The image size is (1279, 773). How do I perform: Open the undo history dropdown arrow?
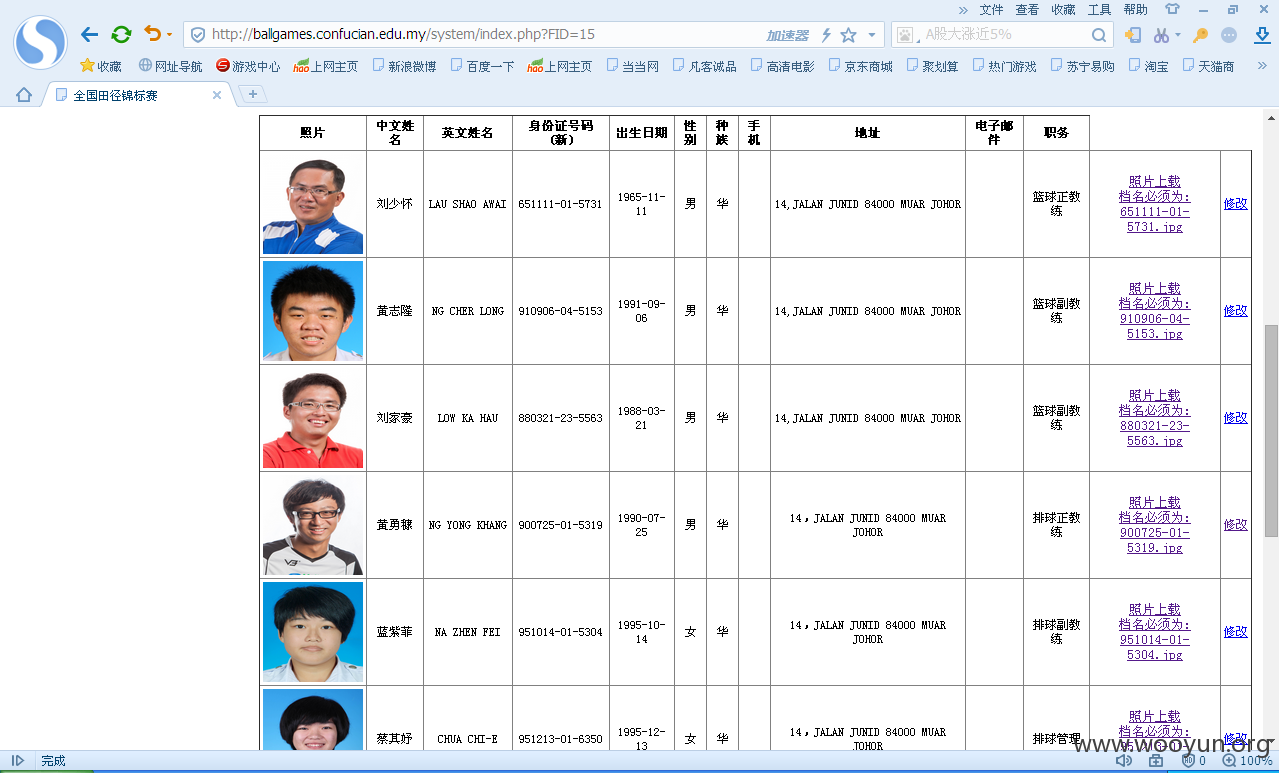[x=169, y=35]
